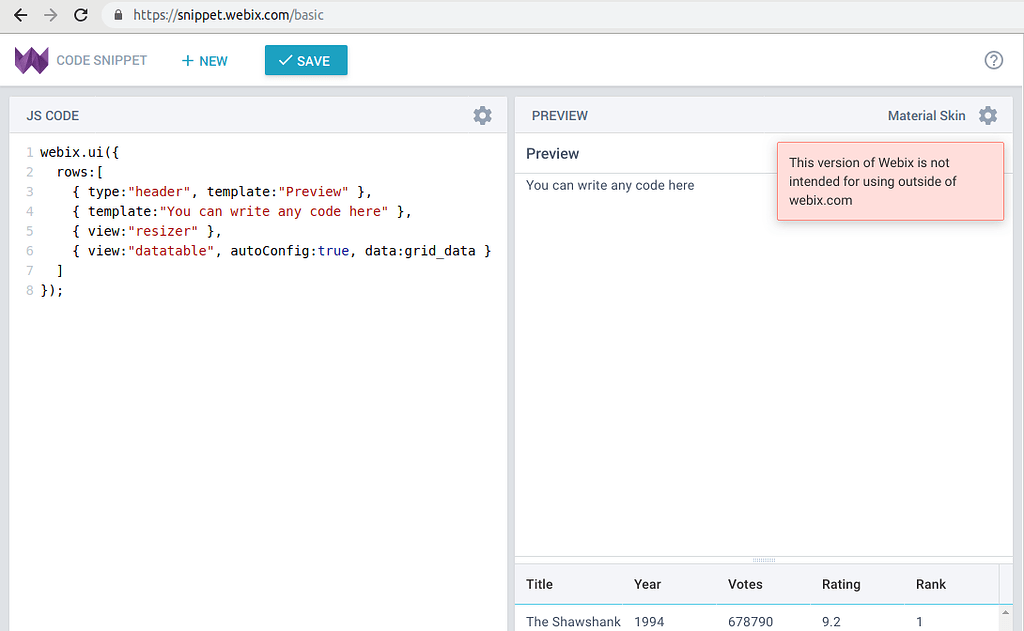Viewport: 1024px width, 631px height.
Task: Click the 'true' autoConfig value in code
Action: [x=333, y=250]
